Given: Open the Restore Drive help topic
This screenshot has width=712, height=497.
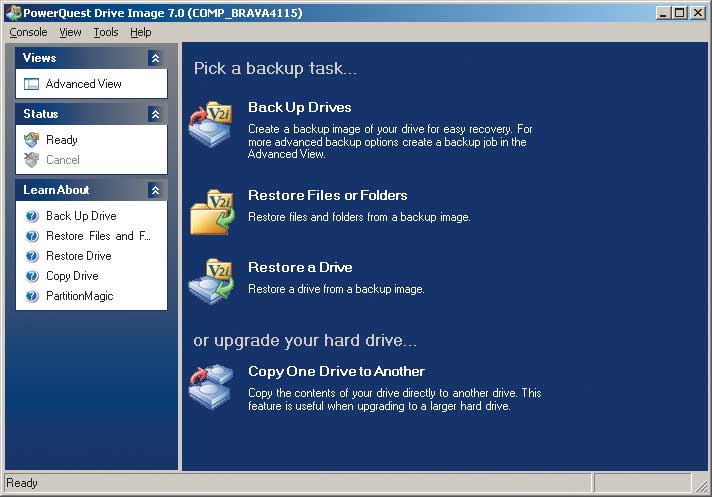Looking at the screenshot, I should [x=79, y=256].
